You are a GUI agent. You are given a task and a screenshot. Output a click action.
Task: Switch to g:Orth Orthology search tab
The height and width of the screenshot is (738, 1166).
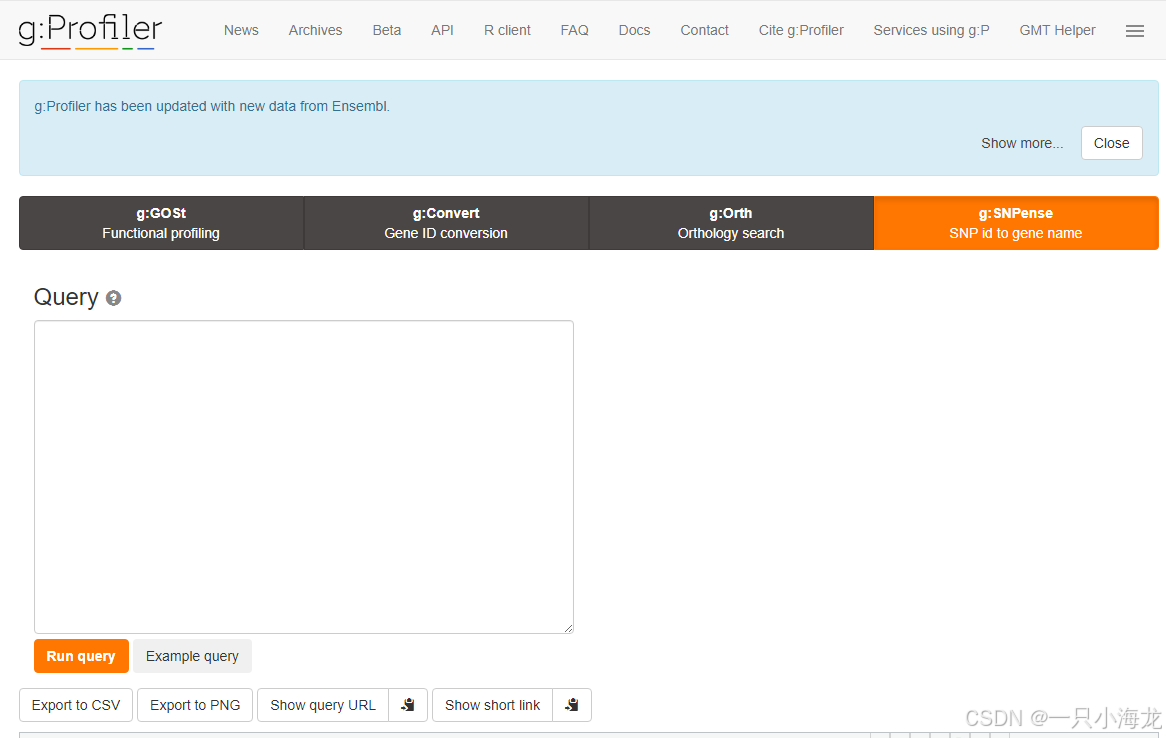731,223
